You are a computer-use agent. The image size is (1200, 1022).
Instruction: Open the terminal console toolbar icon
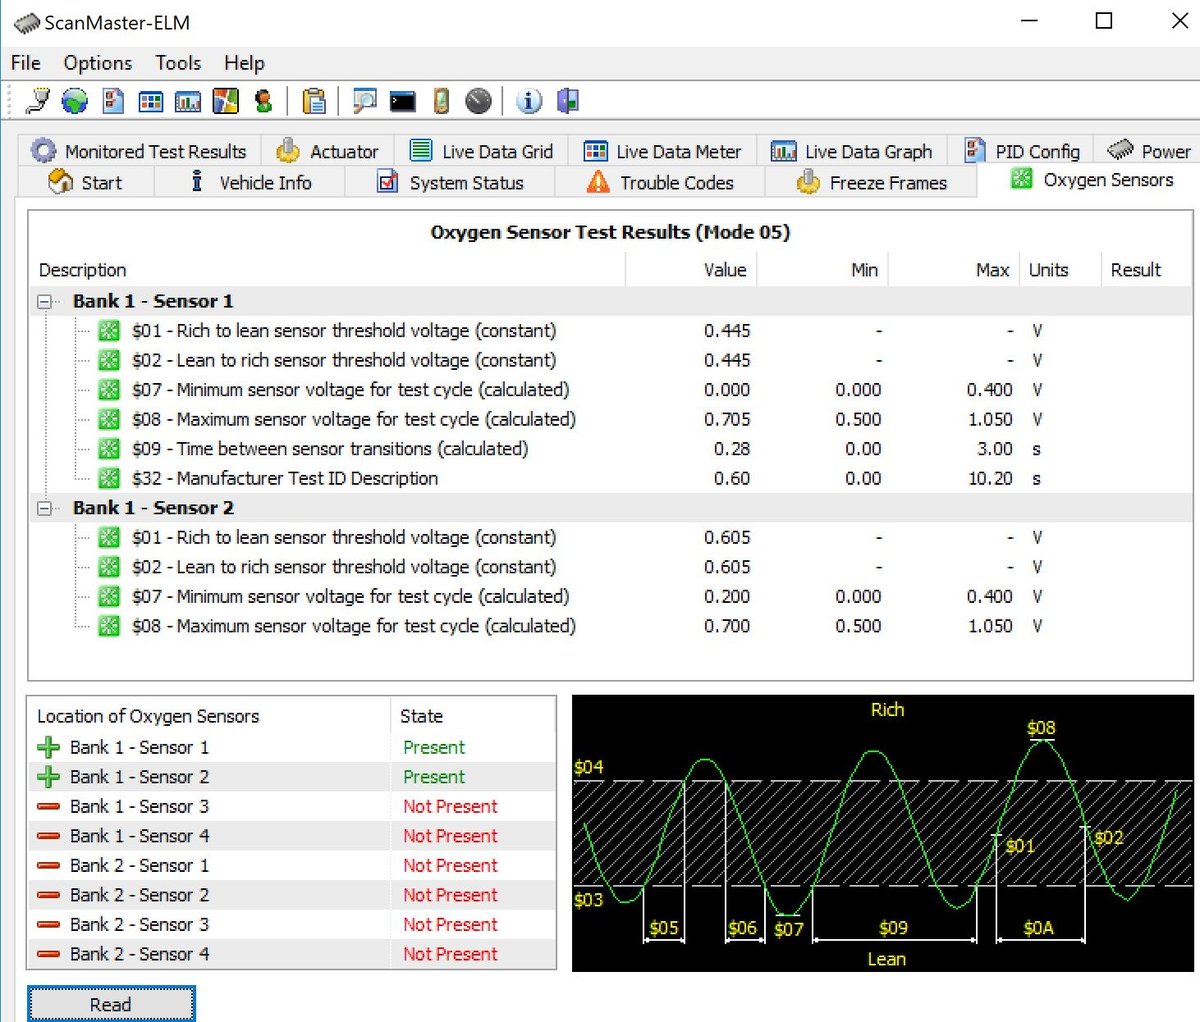click(x=403, y=100)
